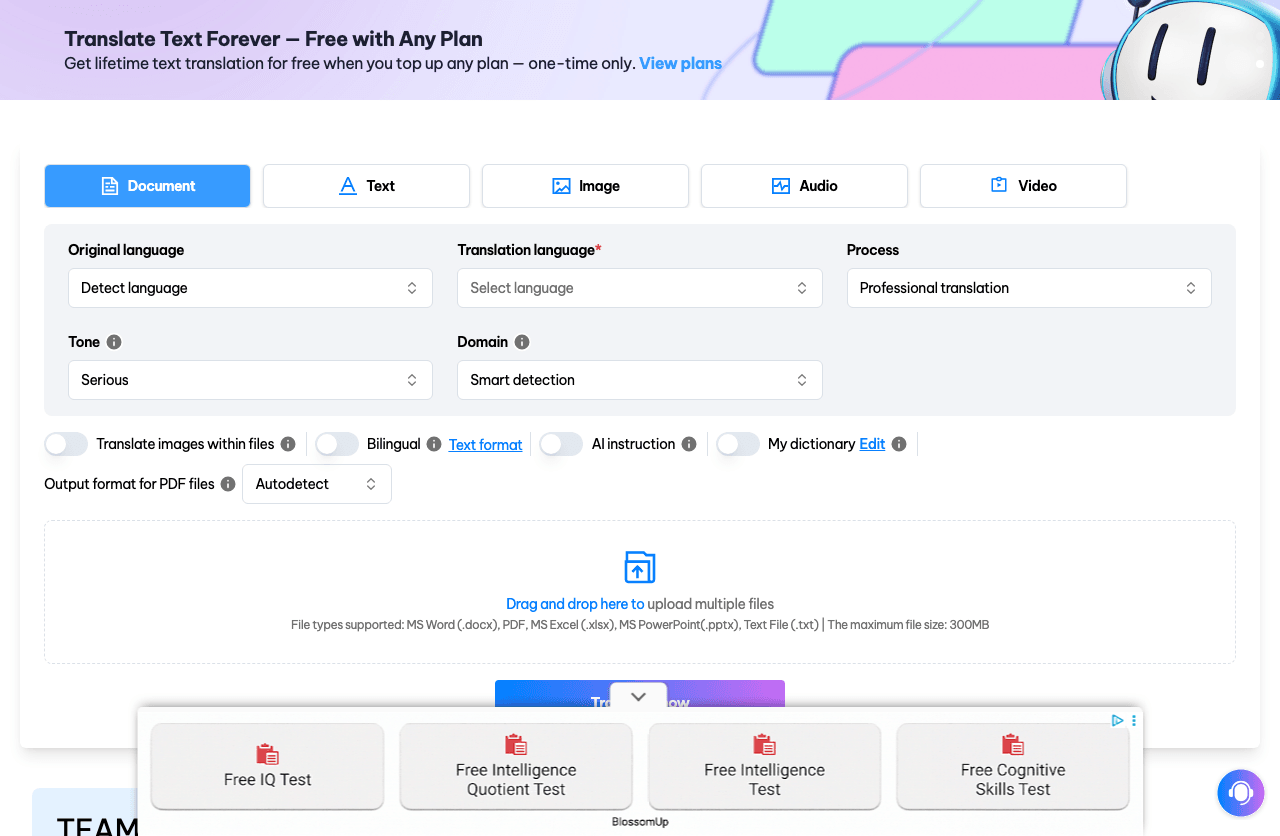Switch to the Video tab
Viewport: 1280px width, 836px height.
coord(1023,186)
